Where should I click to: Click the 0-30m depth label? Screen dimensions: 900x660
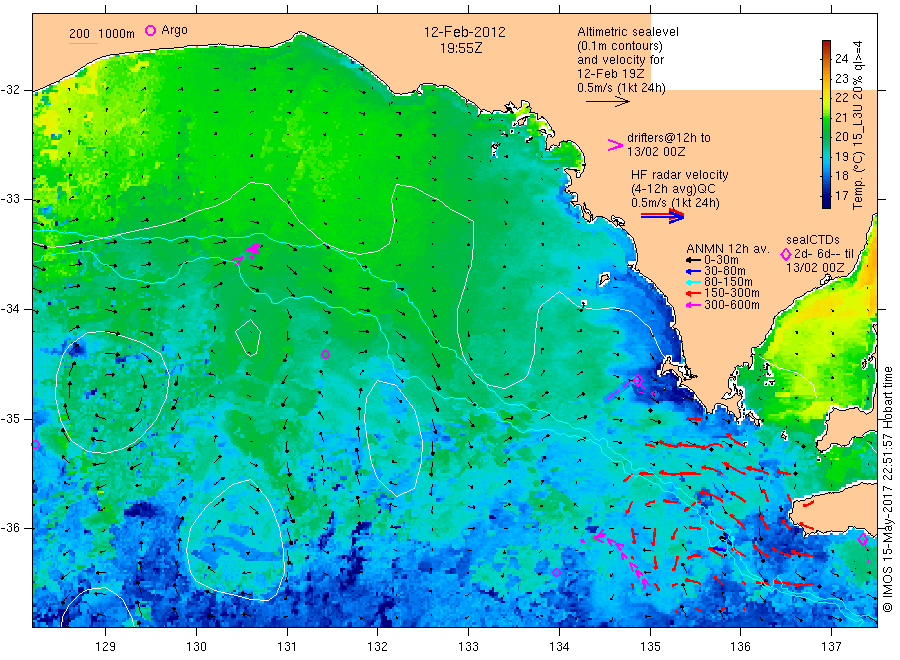tap(721, 260)
